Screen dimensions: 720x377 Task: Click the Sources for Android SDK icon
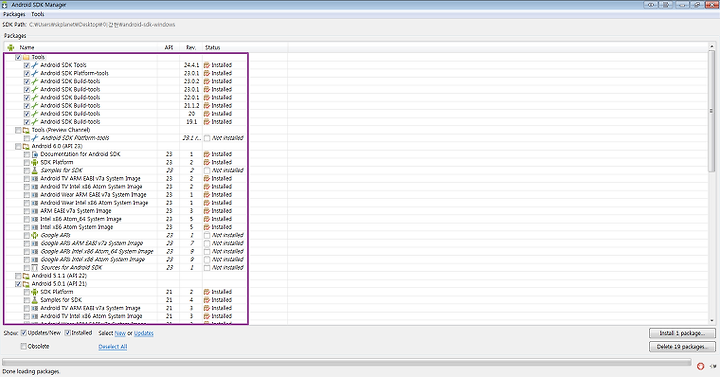34,268
